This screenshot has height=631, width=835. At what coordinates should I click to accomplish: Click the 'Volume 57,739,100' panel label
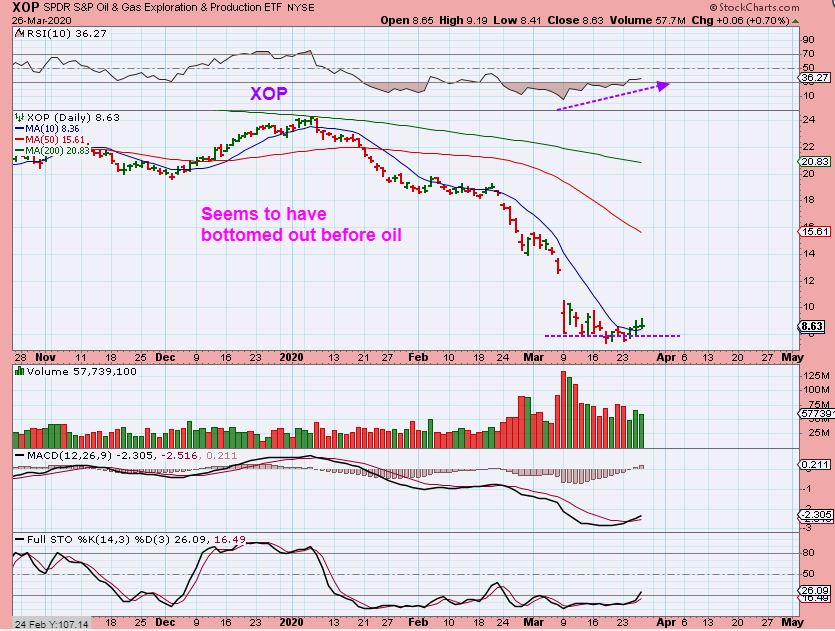tap(81, 371)
